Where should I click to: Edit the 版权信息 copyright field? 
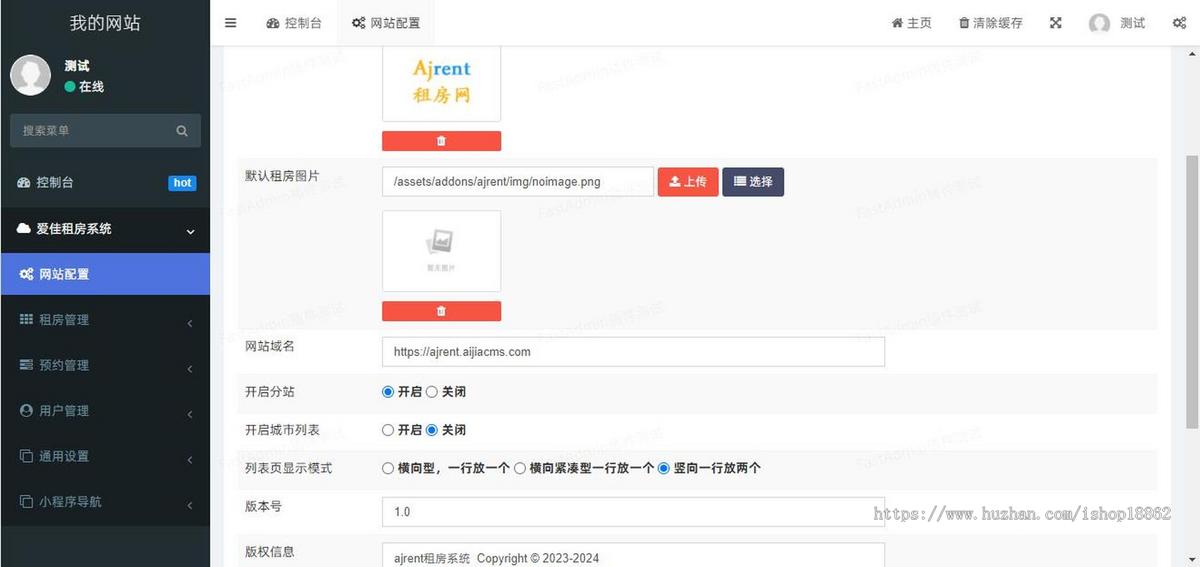click(x=633, y=555)
